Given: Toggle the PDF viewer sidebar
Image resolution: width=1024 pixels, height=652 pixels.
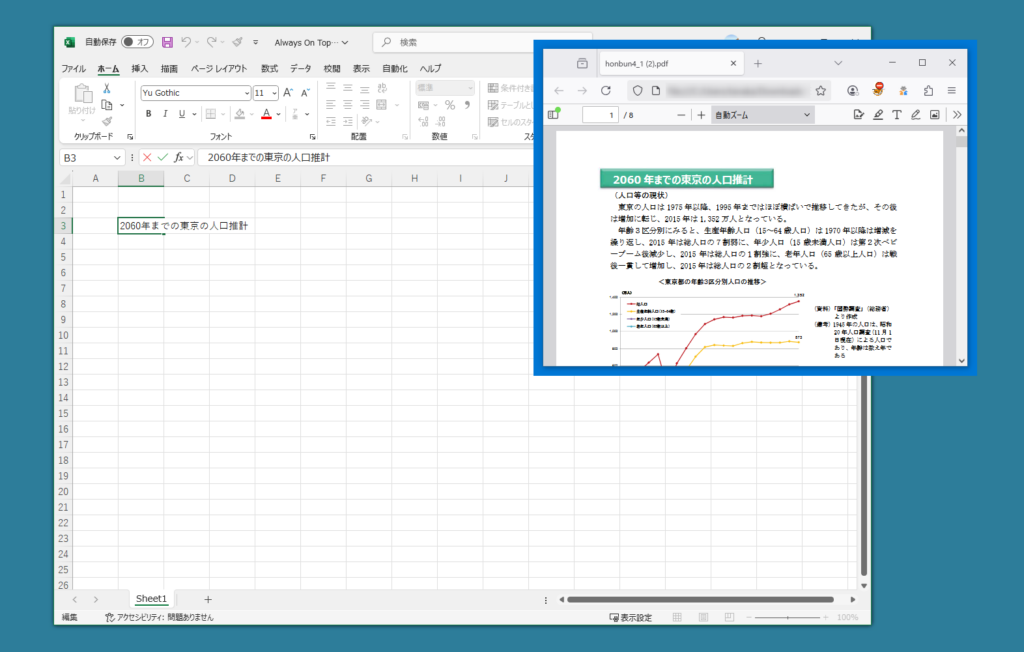Looking at the screenshot, I should pyautogui.click(x=554, y=114).
